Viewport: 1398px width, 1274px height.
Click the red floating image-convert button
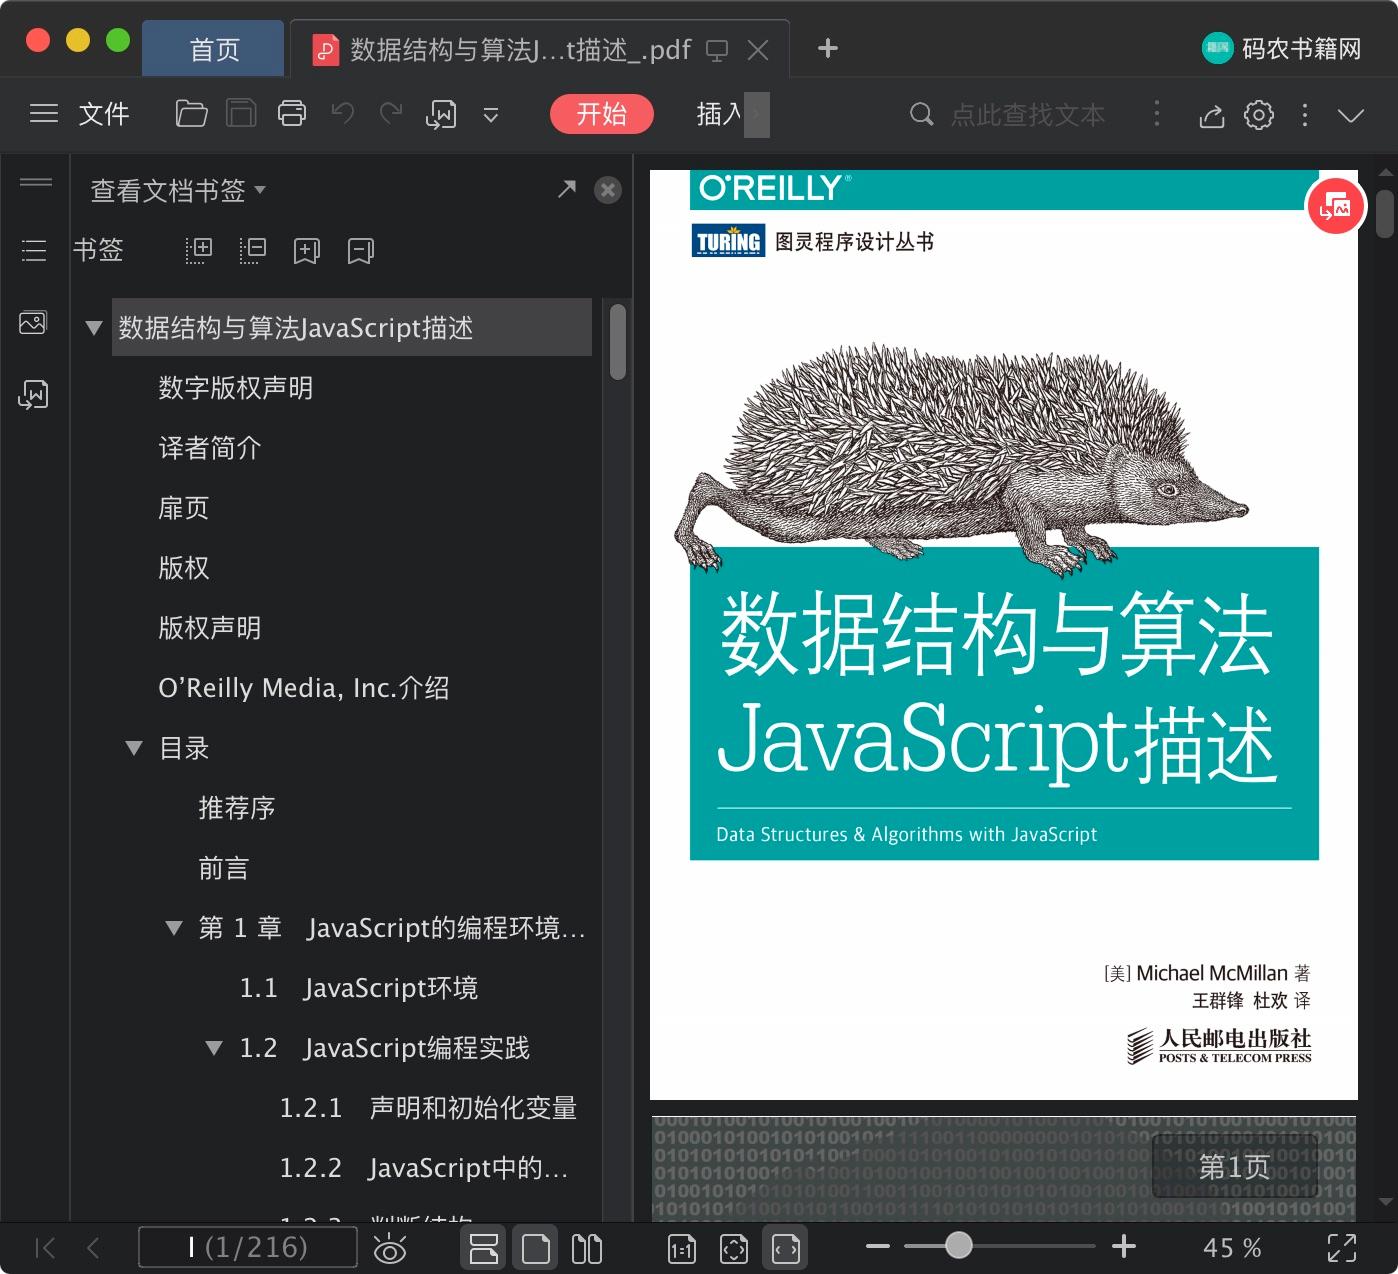[x=1336, y=206]
